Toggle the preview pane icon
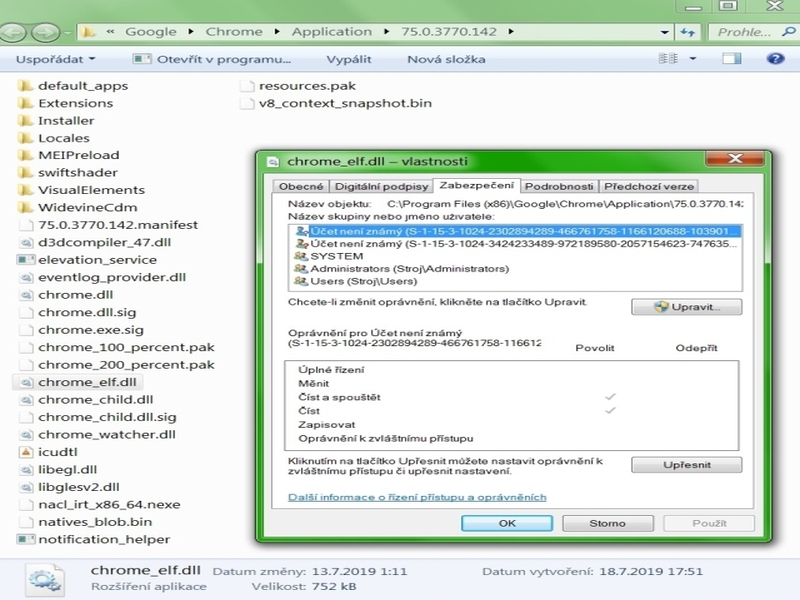Image resolution: width=800 pixels, height=600 pixels. pos(732,59)
